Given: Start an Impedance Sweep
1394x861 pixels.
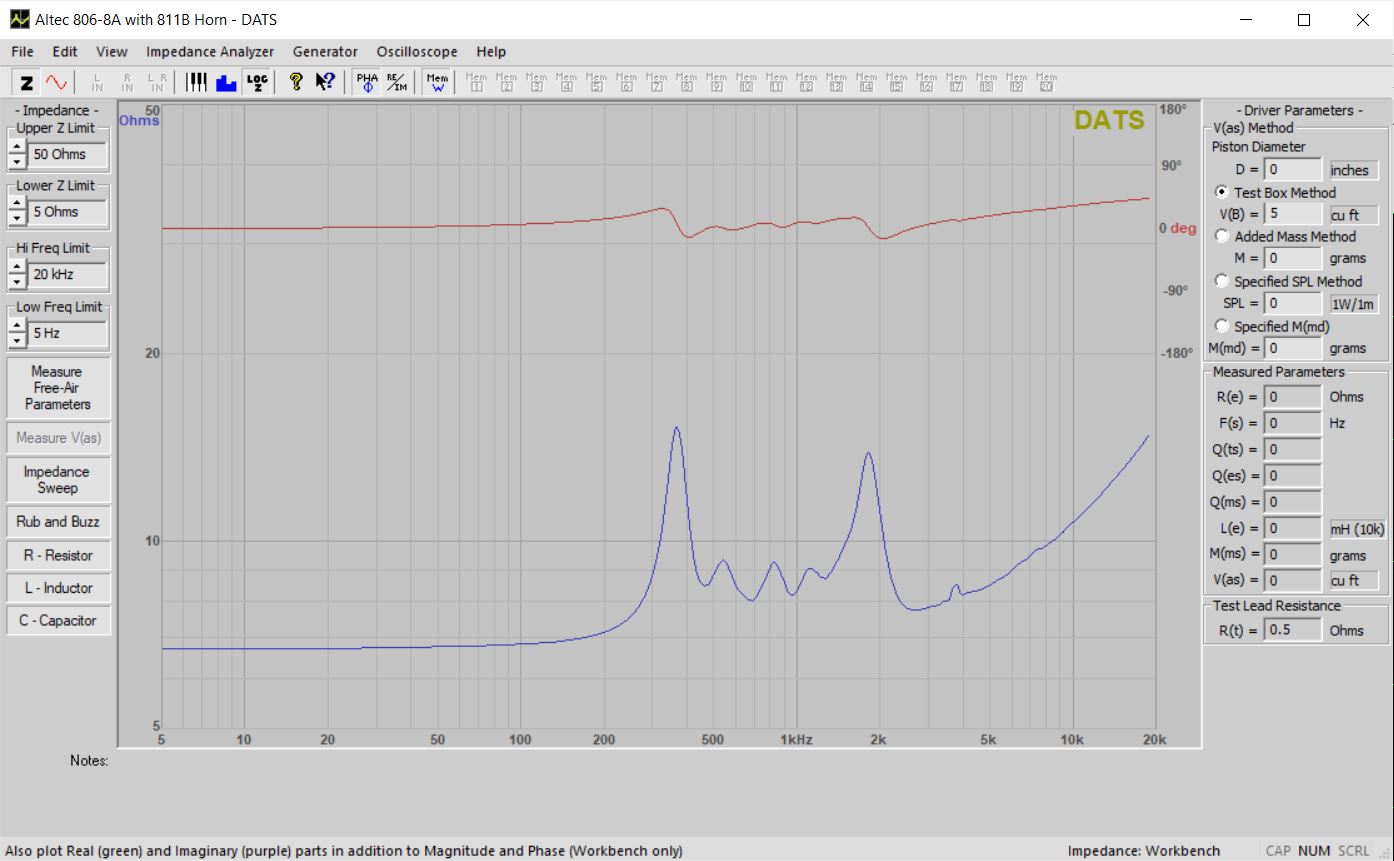Looking at the screenshot, I should [57, 480].
